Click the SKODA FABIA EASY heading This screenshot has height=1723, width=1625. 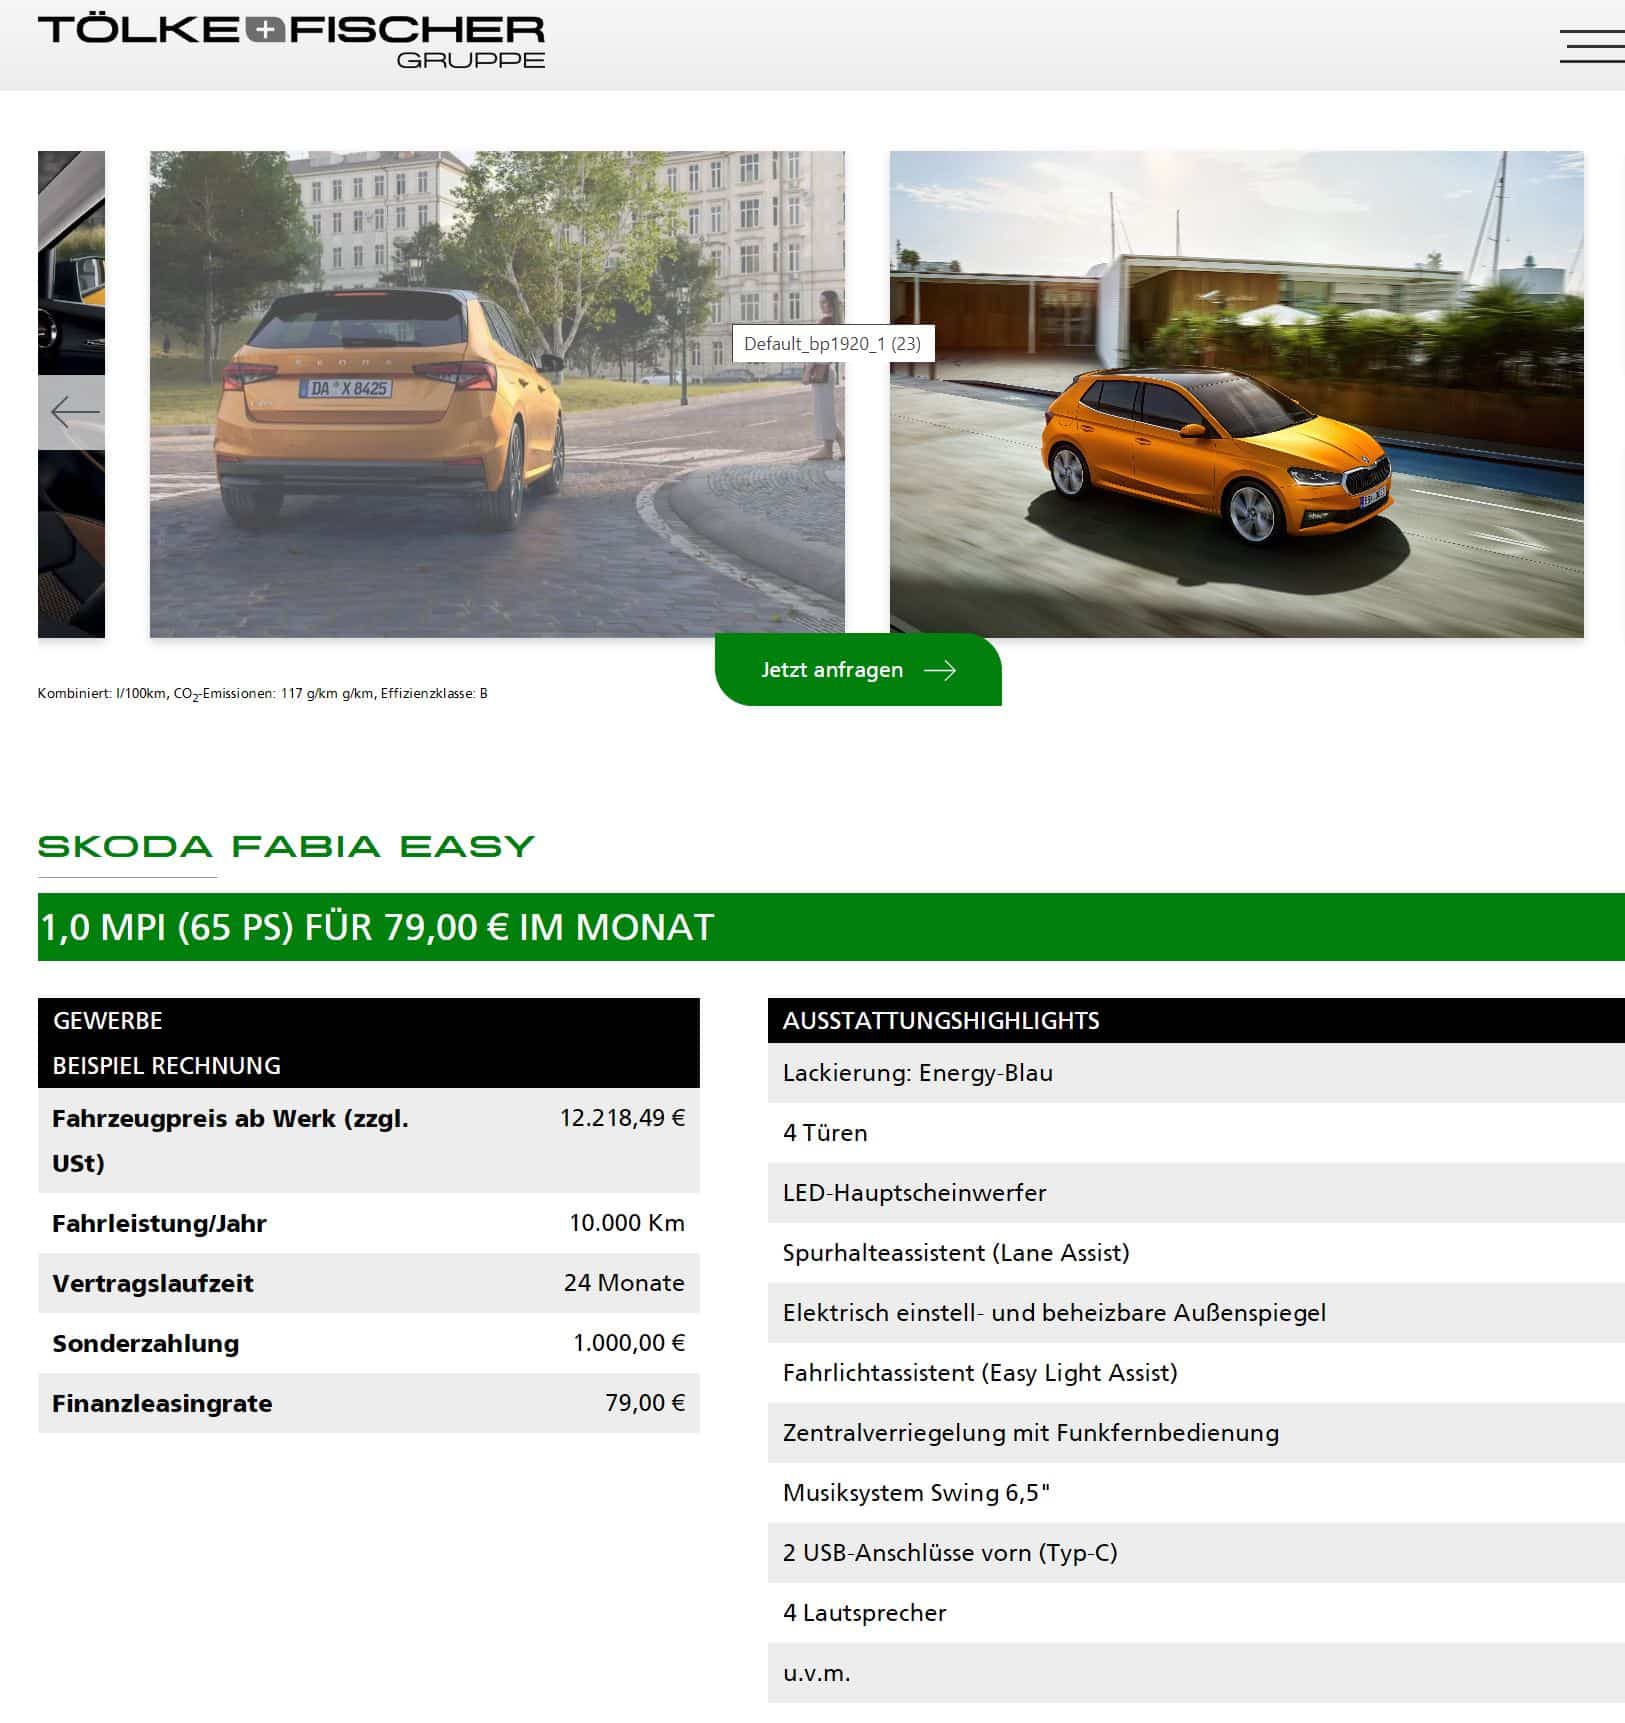pyautogui.click(x=286, y=847)
